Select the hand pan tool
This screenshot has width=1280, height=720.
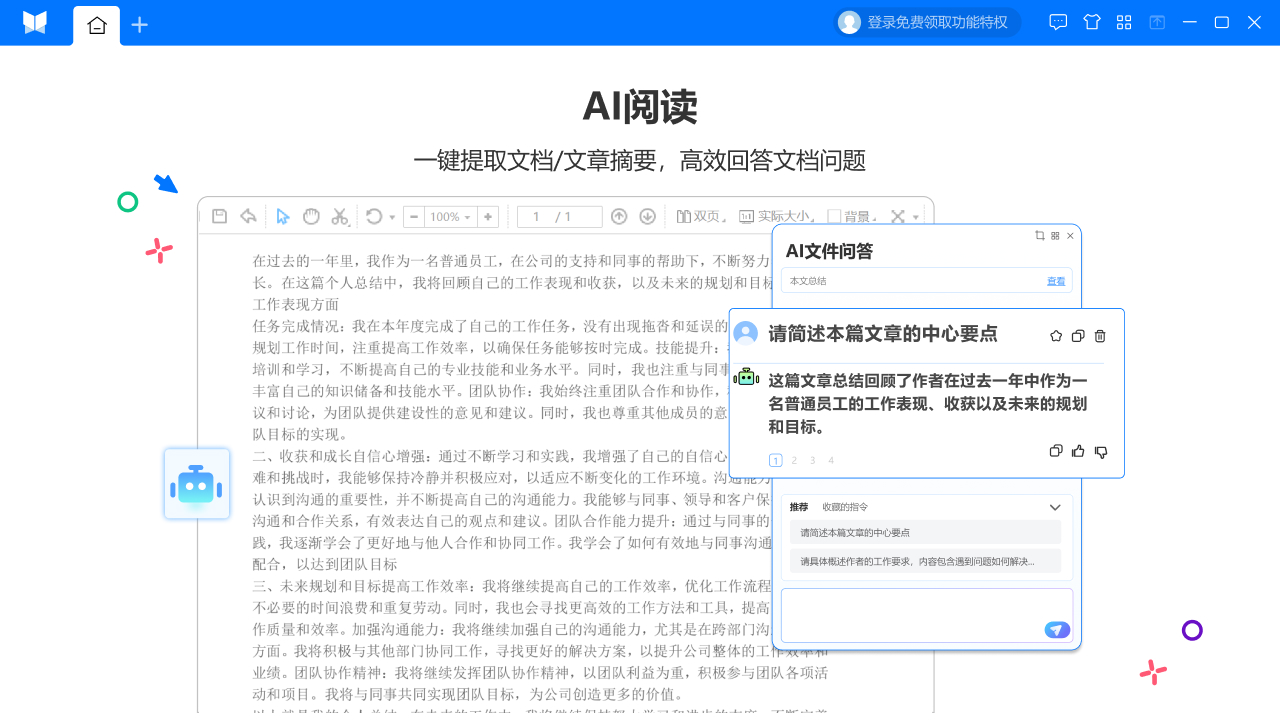coord(311,217)
